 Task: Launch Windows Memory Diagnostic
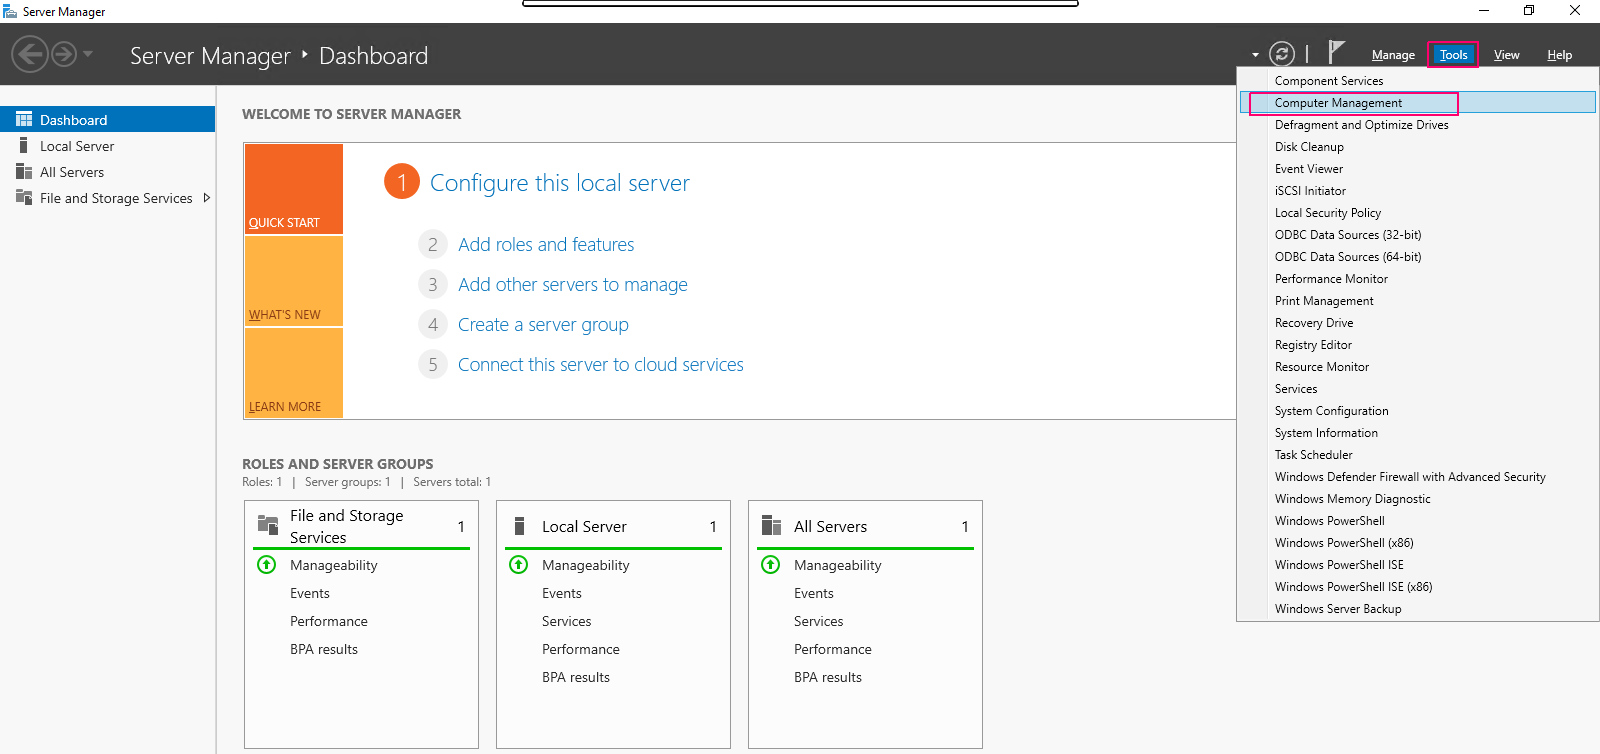coord(1417,499)
